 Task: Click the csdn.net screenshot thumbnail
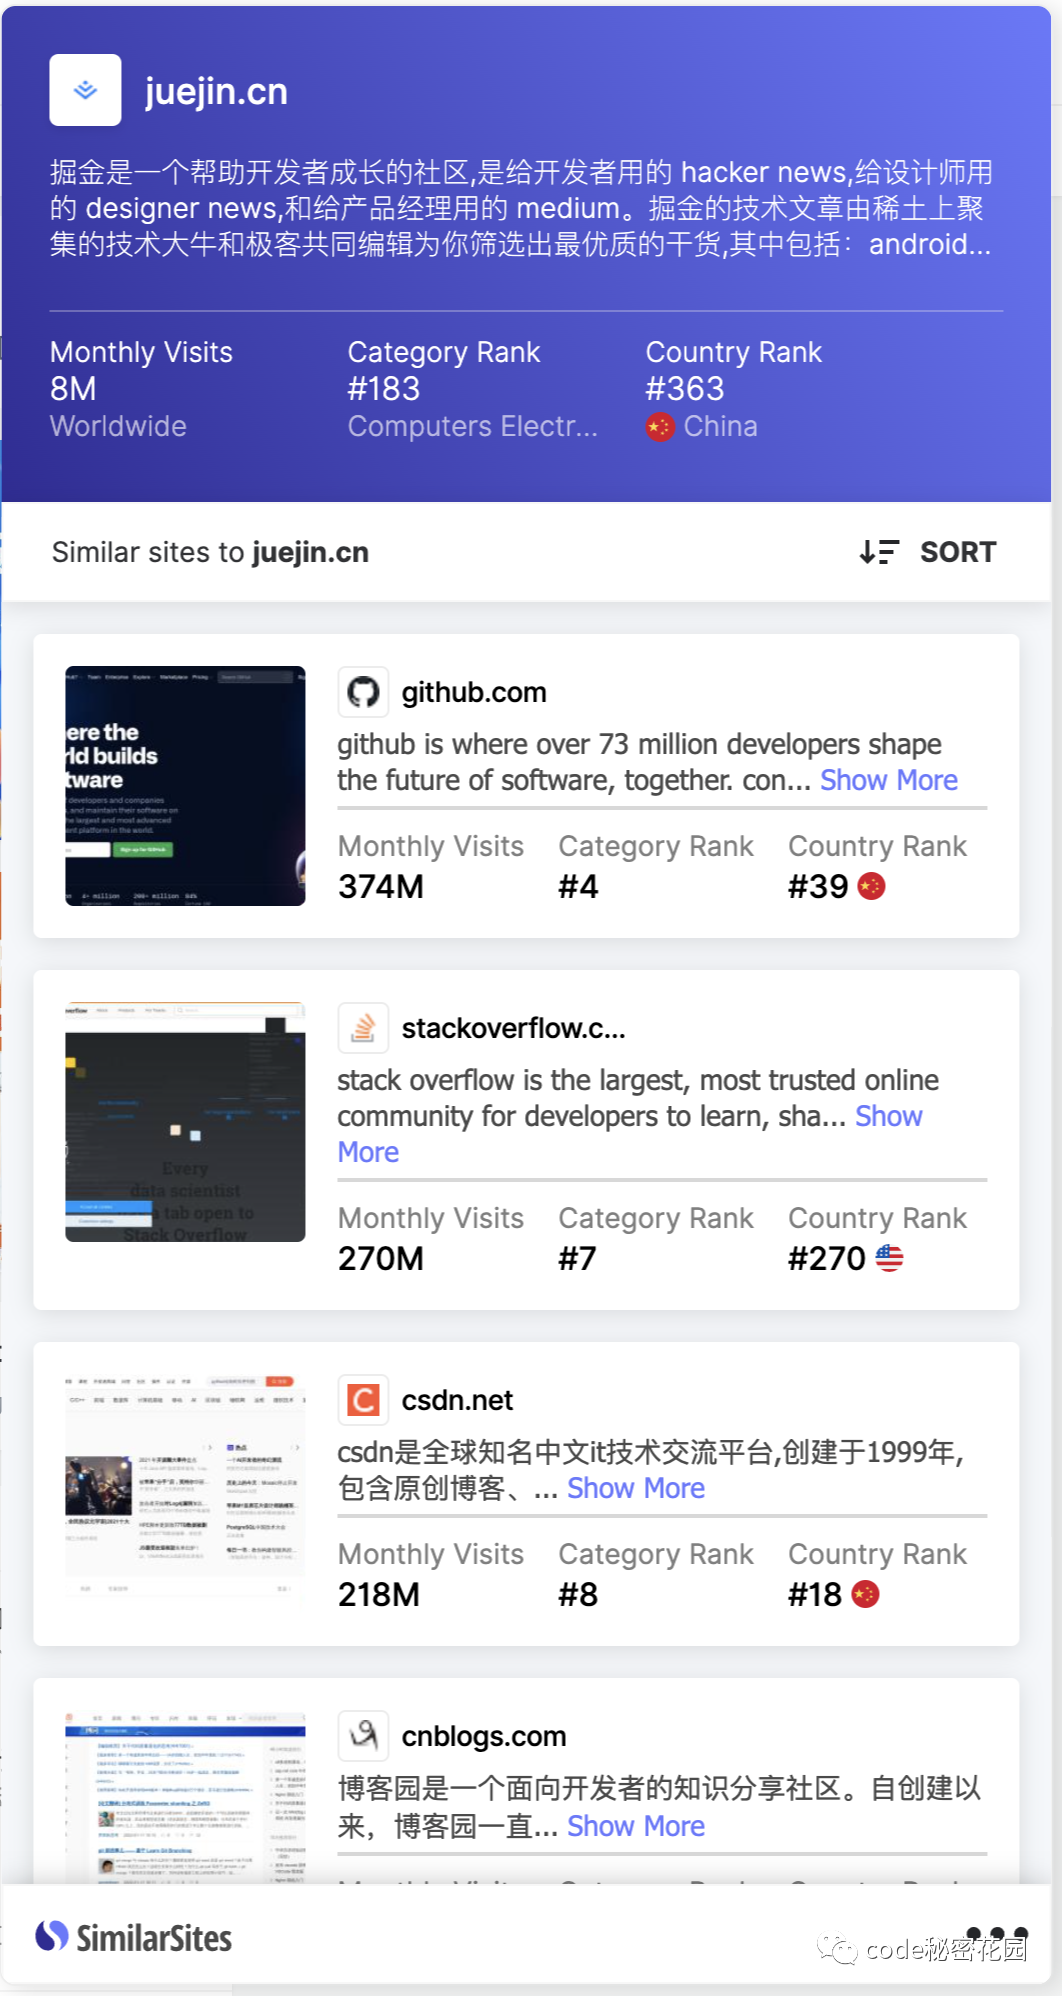coord(185,1494)
